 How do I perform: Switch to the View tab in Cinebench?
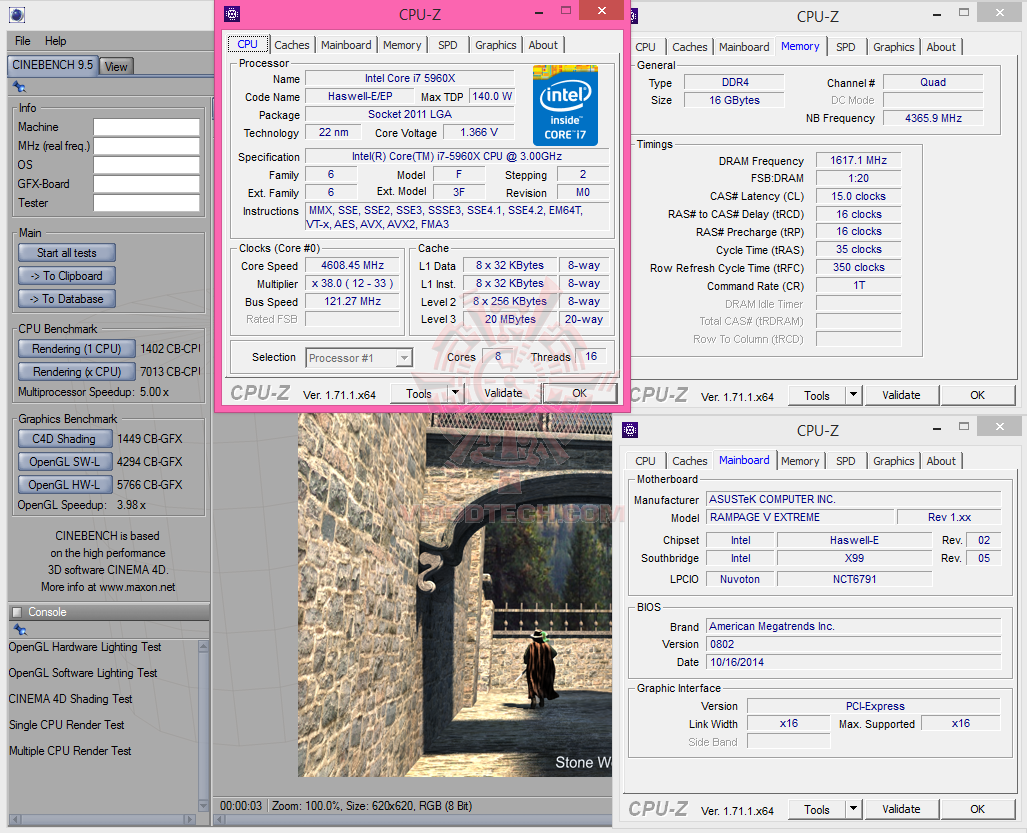click(x=116, y=66)
